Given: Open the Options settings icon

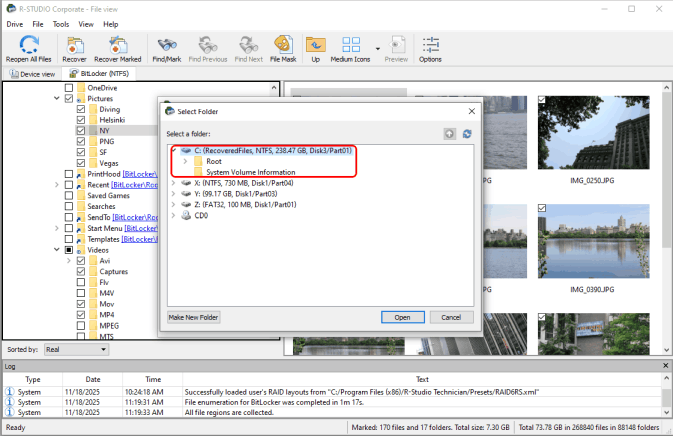Looking at the screenshot, I should tap(430, 46).
